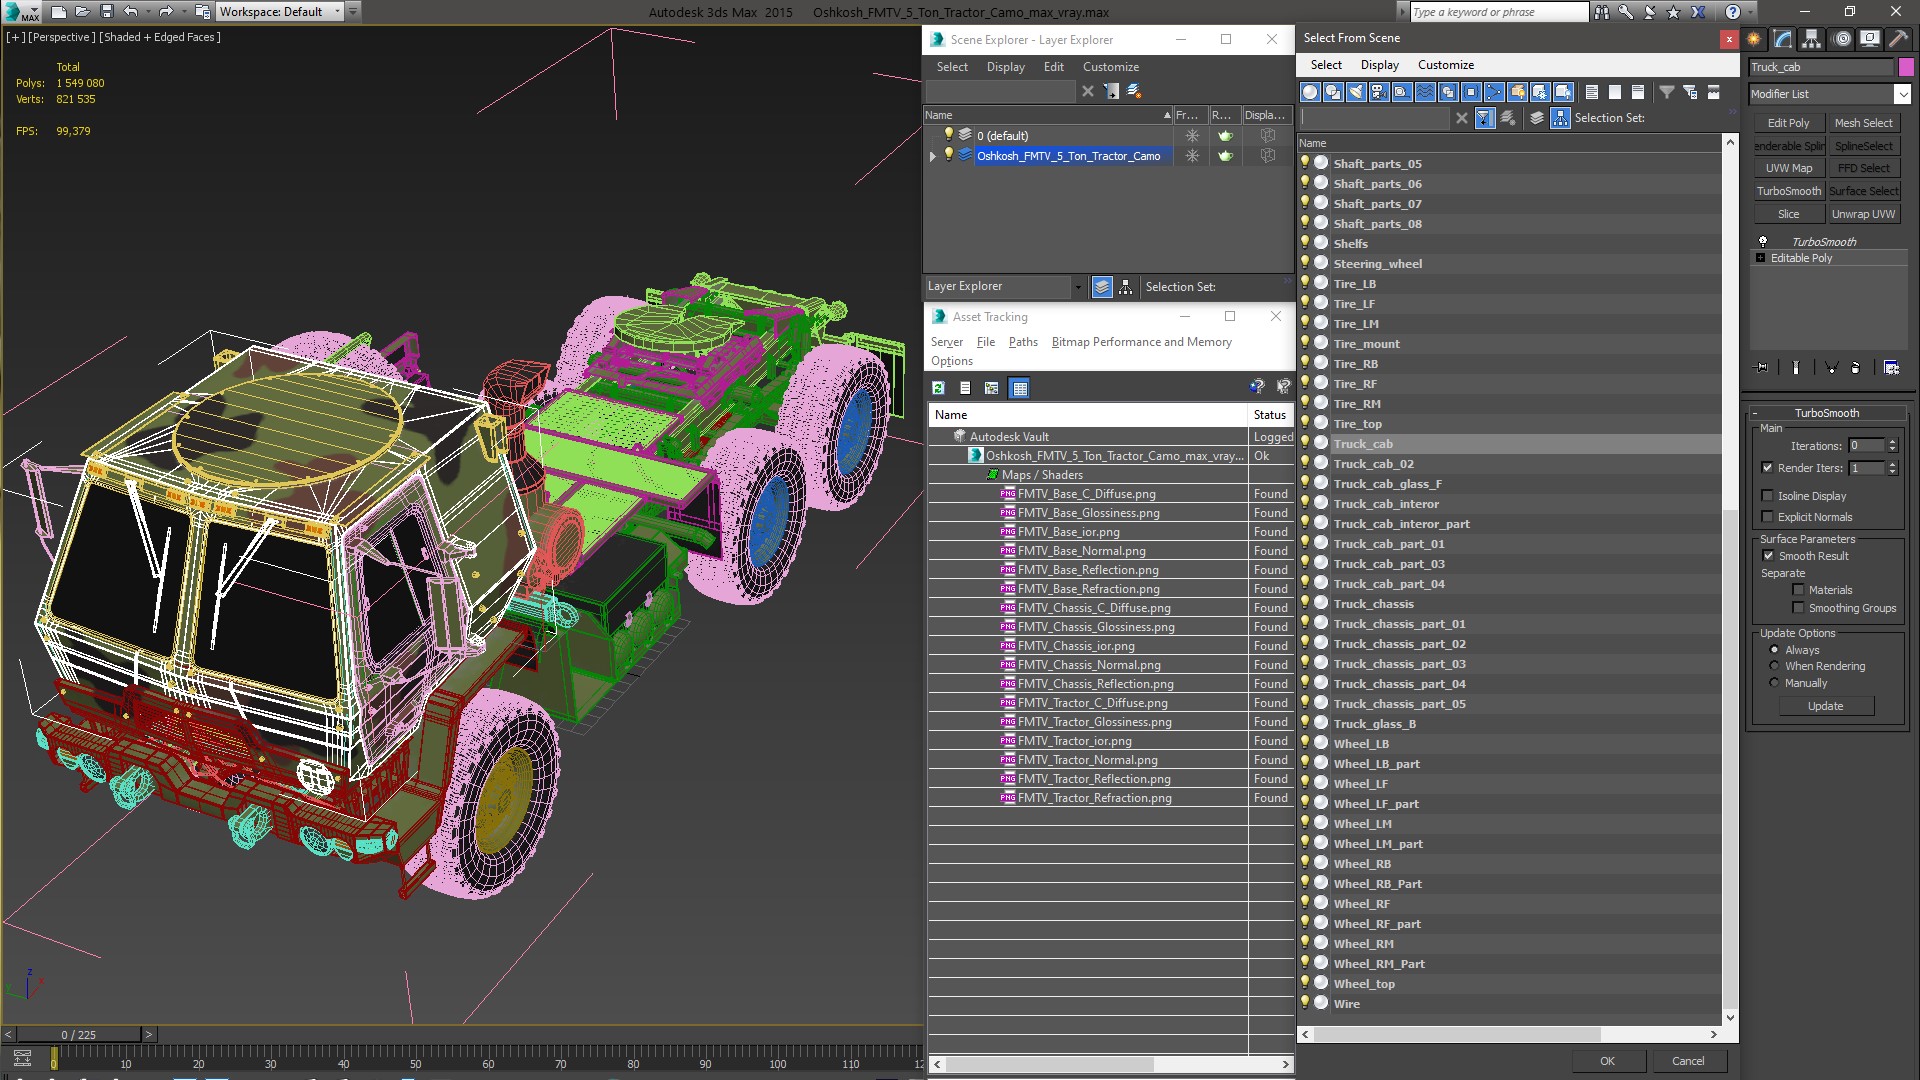Viewport: 1920px width, 1080px height.
Task: Open Paths menu in Asset Tracking
Action: [x=1022, y=342]
